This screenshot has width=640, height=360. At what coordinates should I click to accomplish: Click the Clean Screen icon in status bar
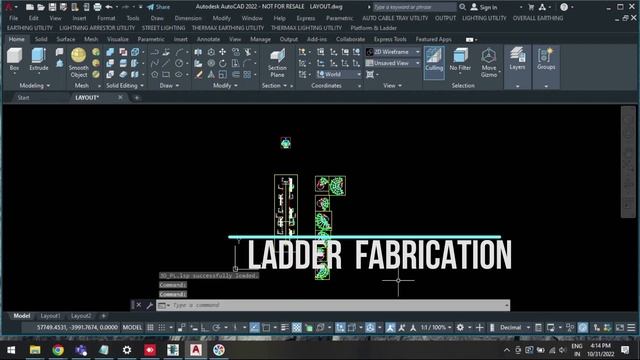pyautogui.click(x=620, y=327)
